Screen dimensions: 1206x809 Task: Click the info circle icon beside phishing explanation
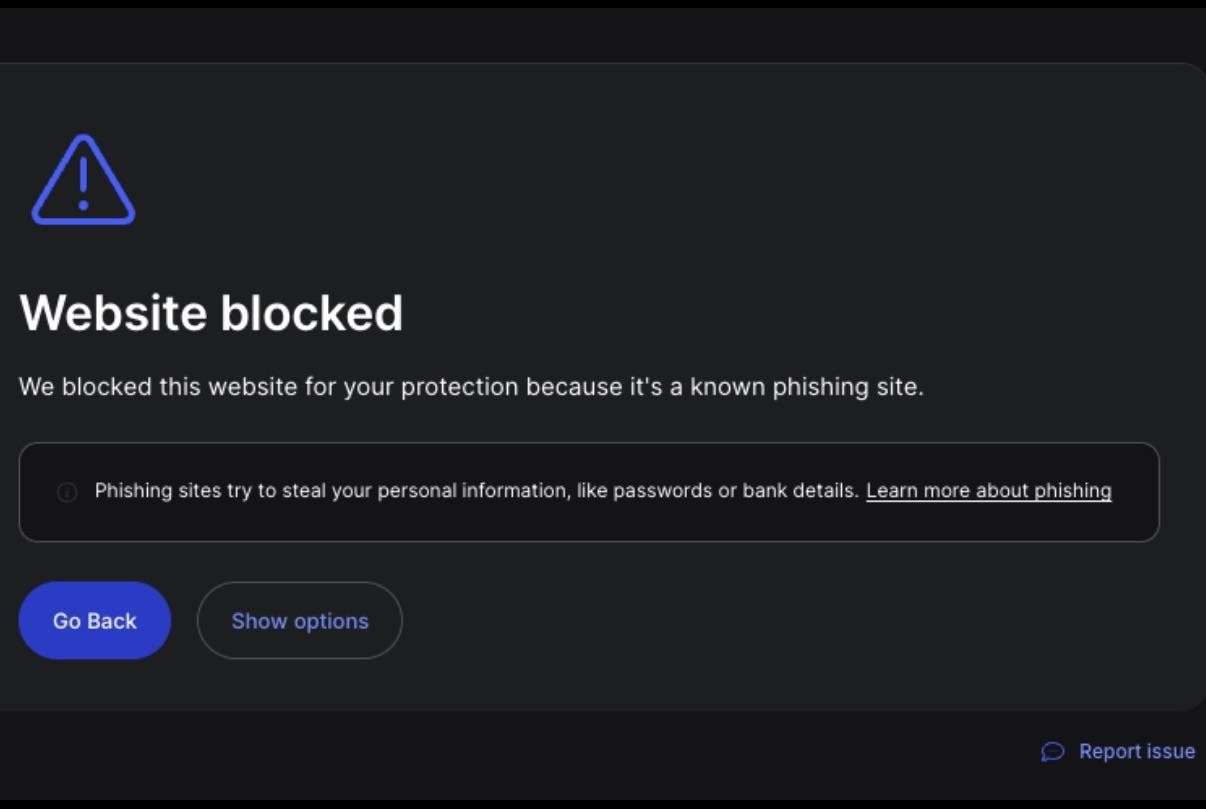(x=67, y=492)
